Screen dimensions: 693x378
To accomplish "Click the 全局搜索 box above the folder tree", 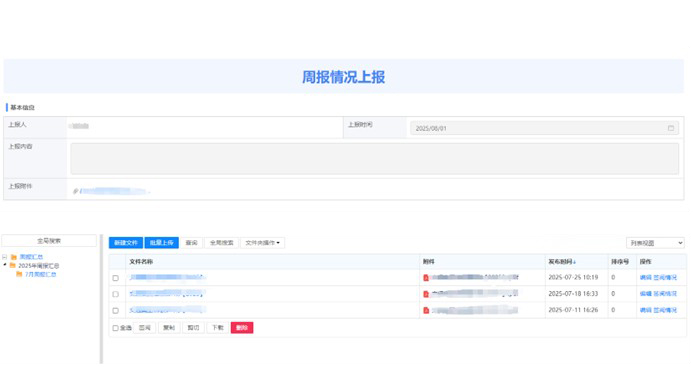I will click(x=49, y=241).
